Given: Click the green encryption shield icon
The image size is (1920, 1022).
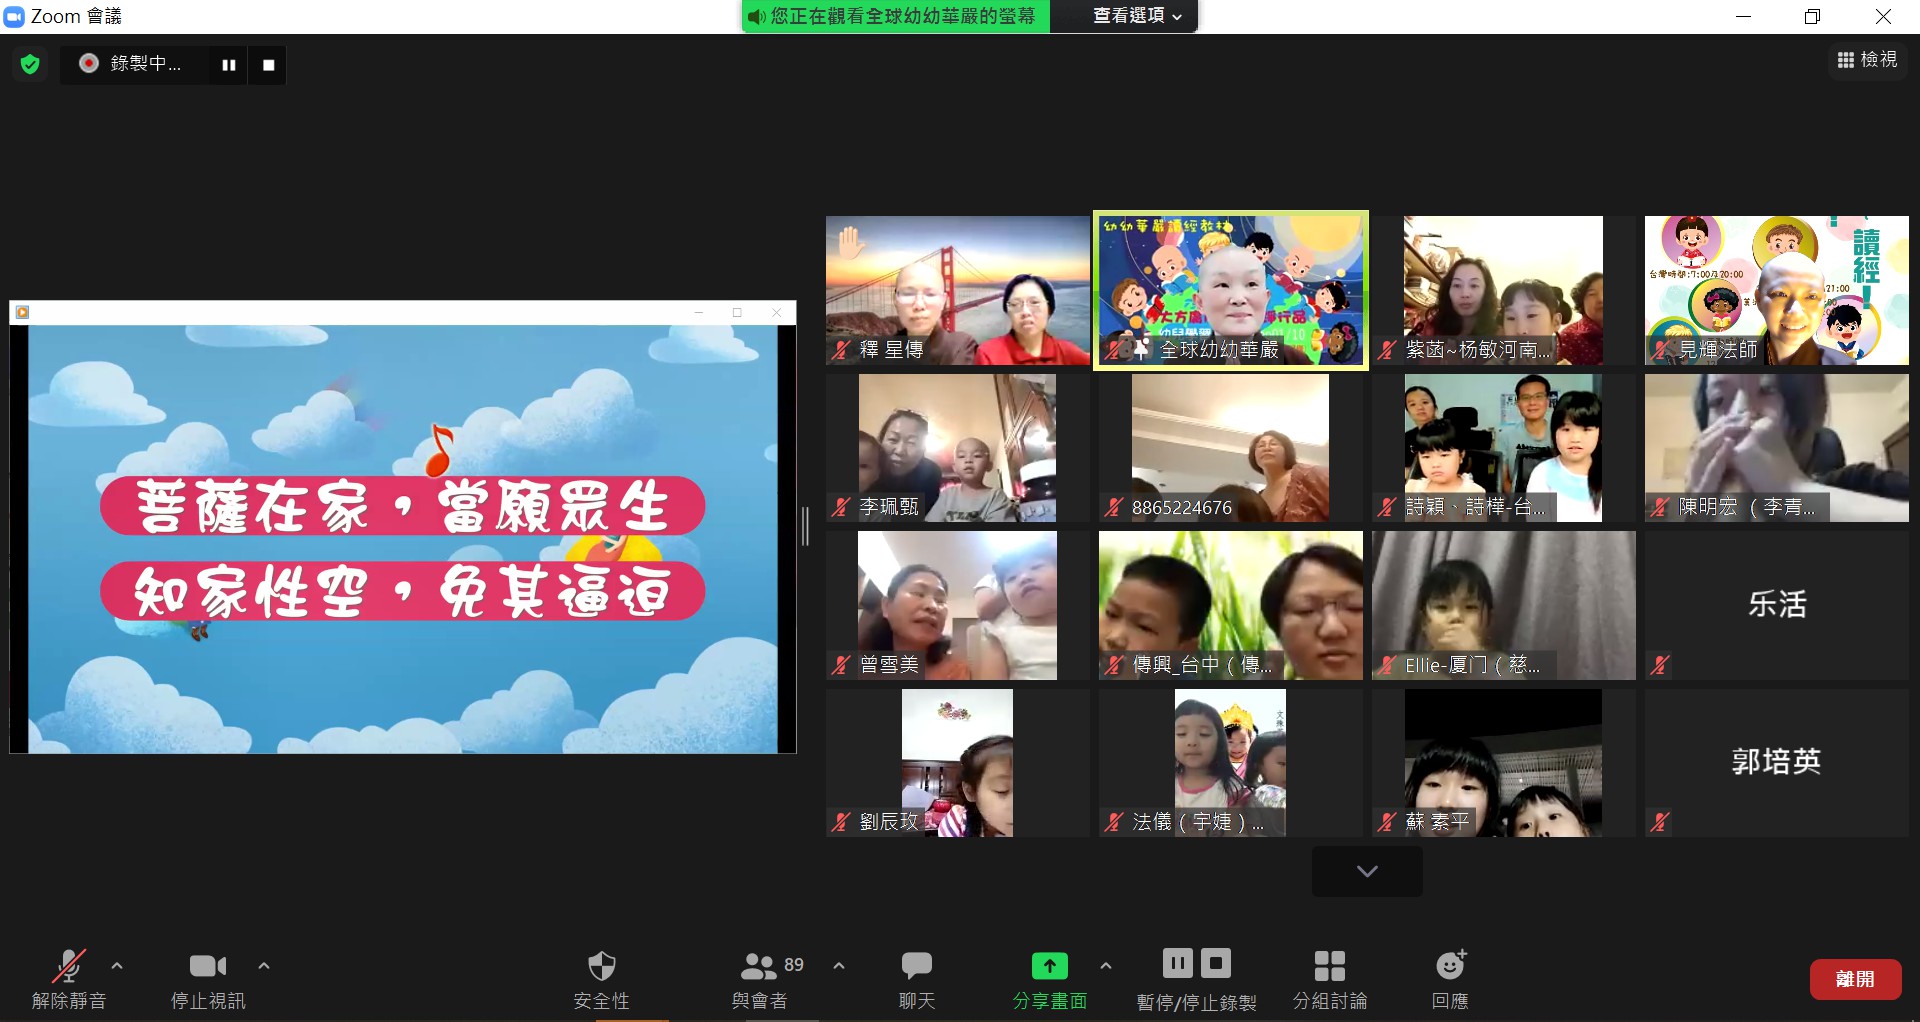Looking at the screenshot, I should 30,65.
